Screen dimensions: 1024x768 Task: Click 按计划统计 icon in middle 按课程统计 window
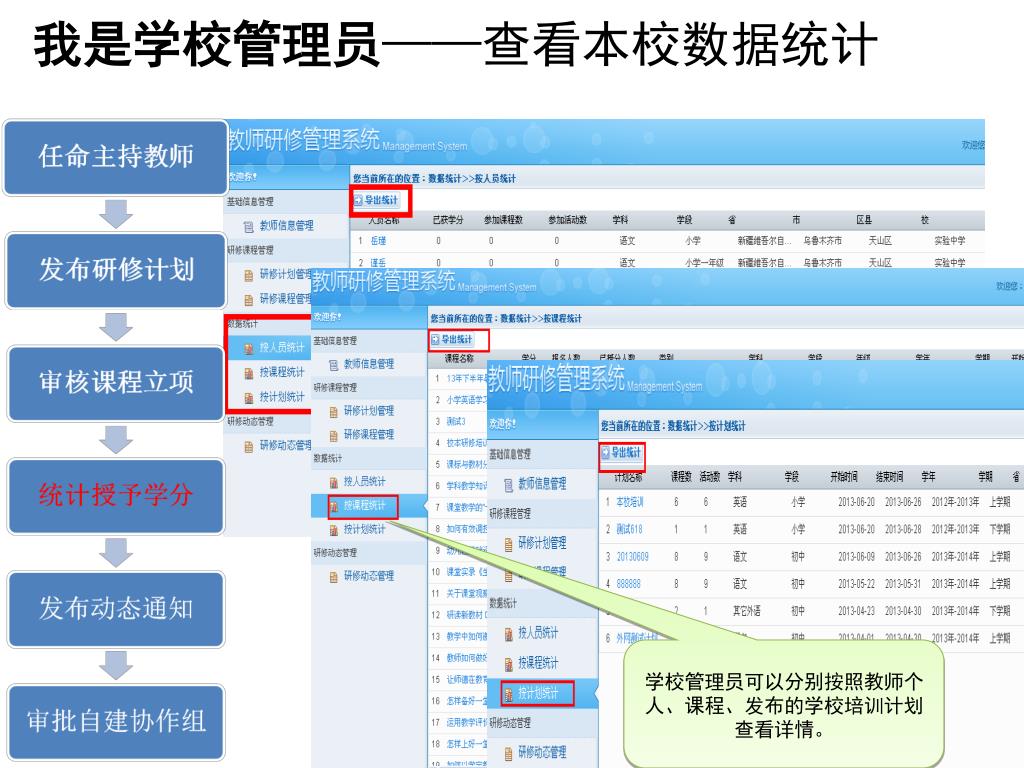point(334,530)
